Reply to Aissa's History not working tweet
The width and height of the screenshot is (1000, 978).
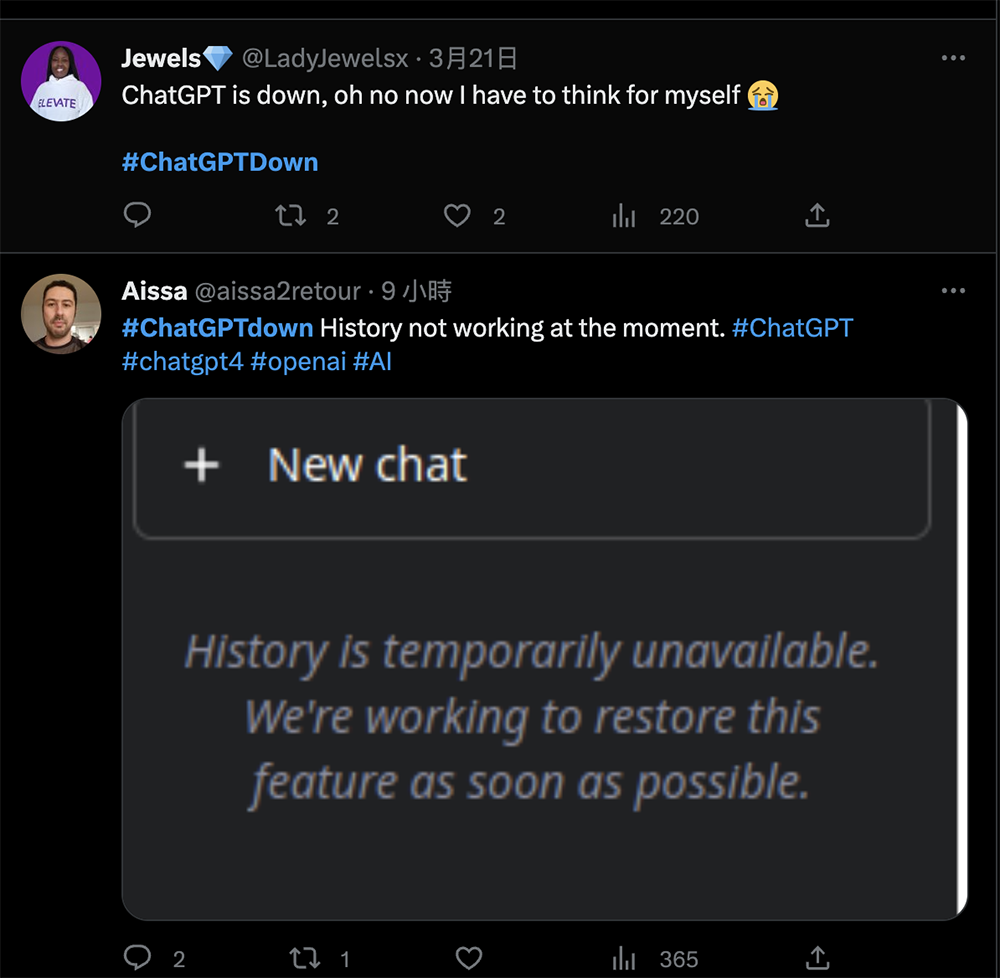point(137,959)
